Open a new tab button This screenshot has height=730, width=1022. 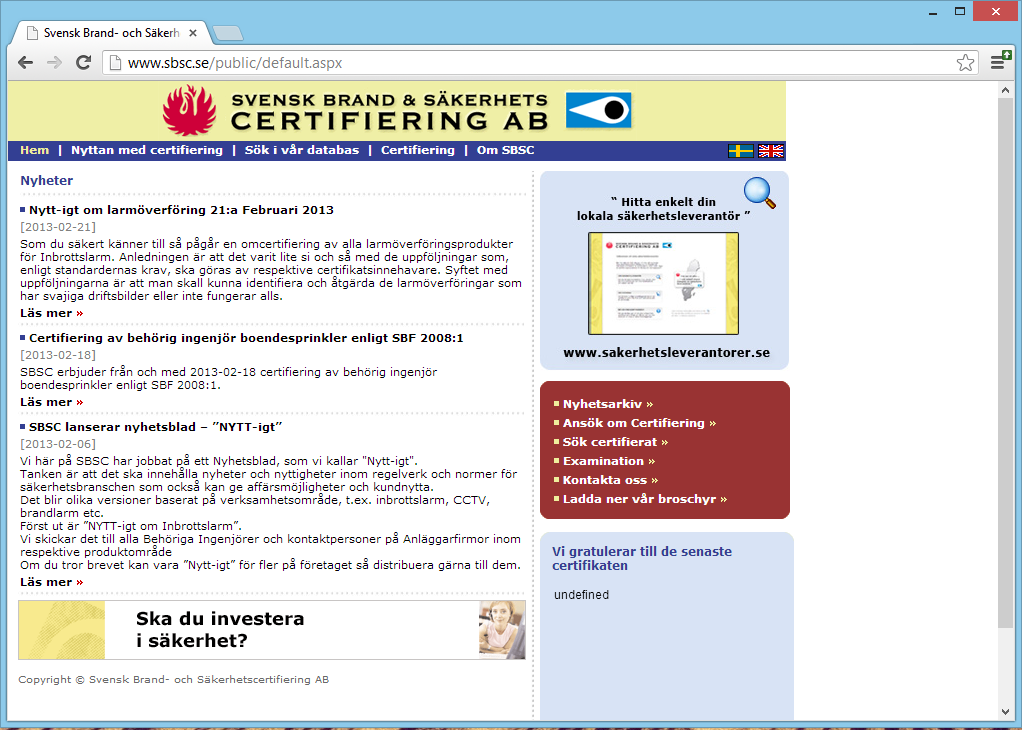[x=227, y=33]
